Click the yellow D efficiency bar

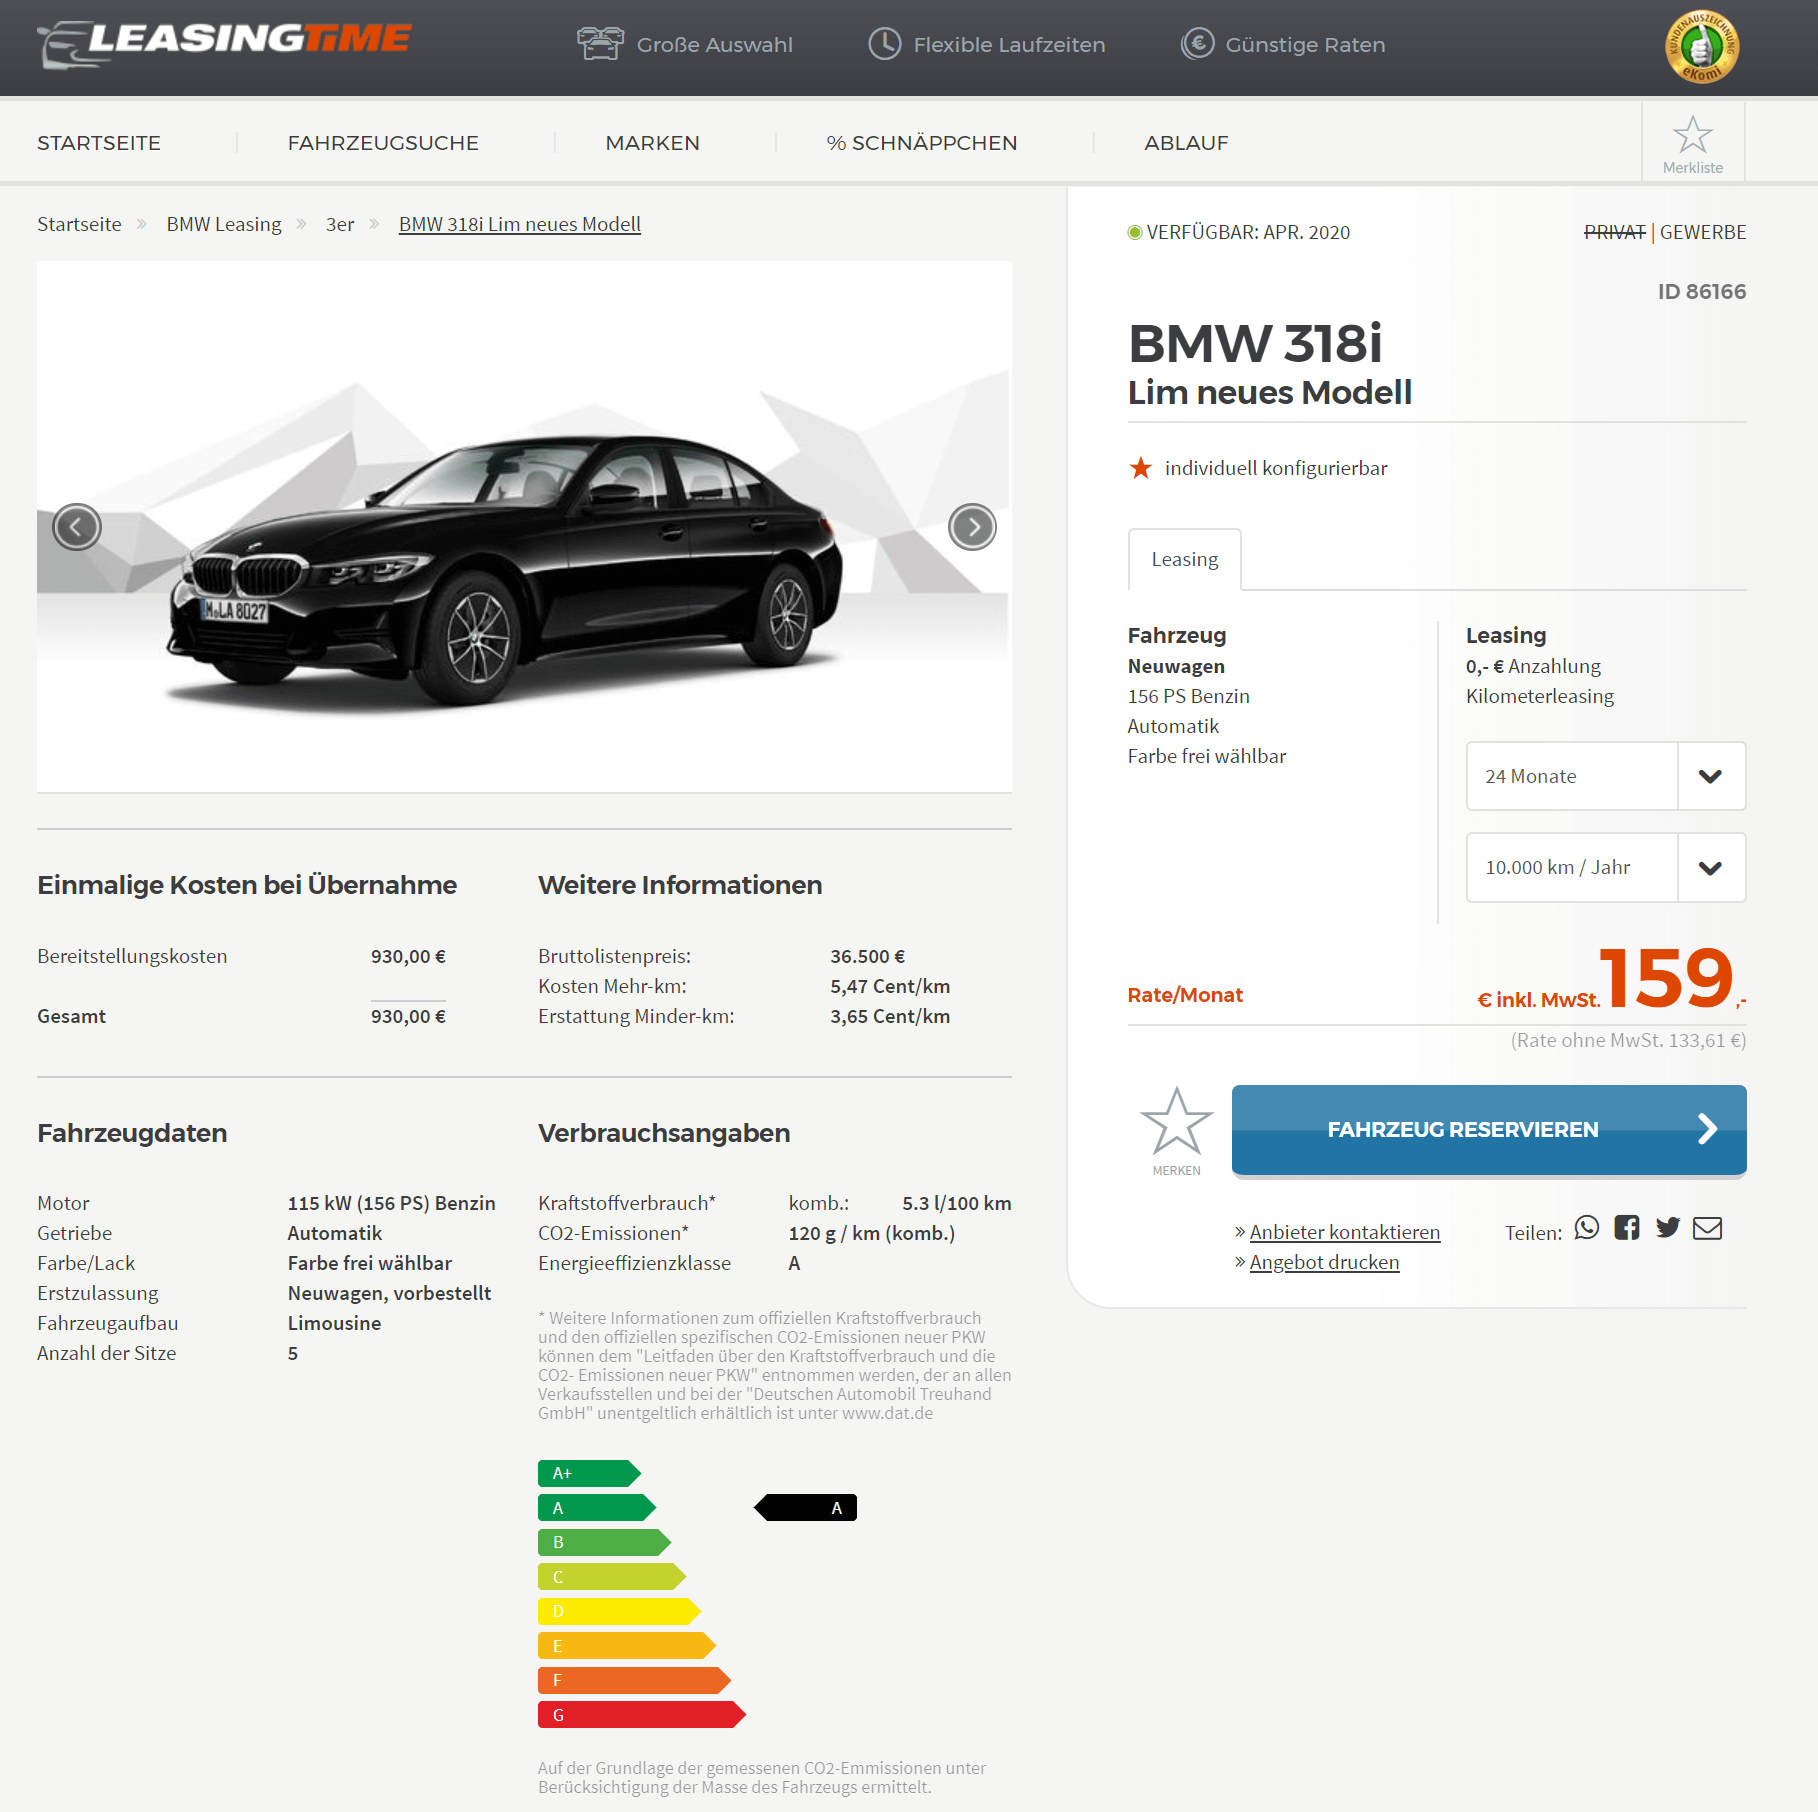point(619,1611)
